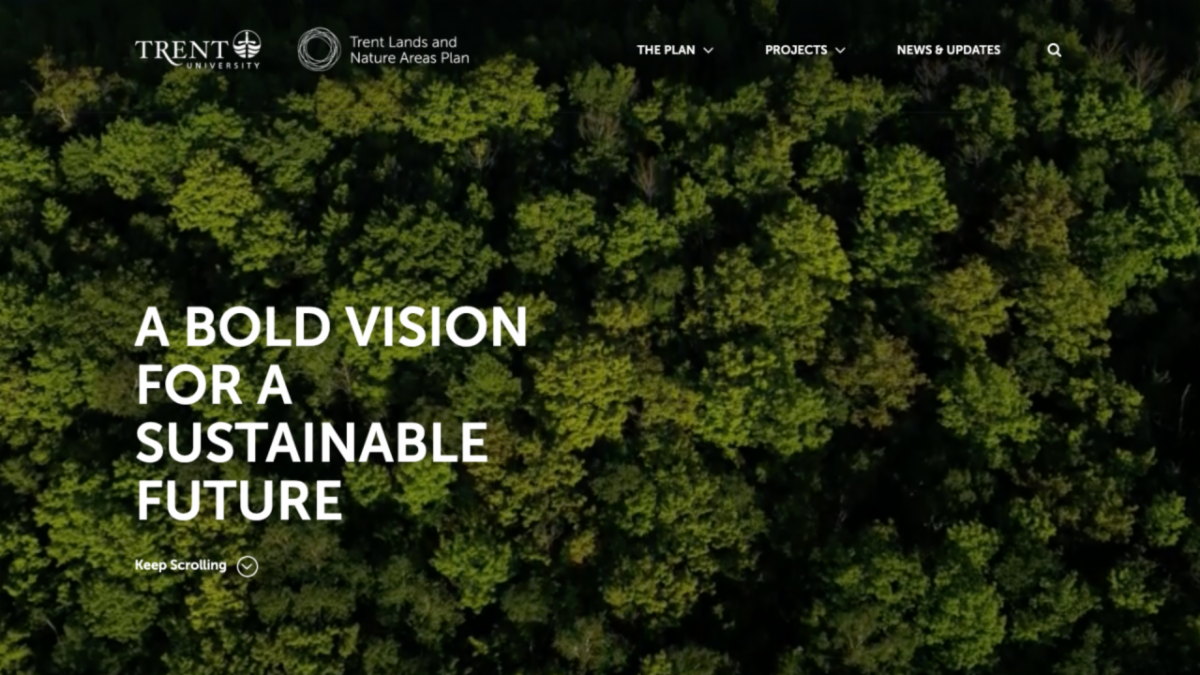Select the A BOLD VISION heading line
This screenshot has height=675, width=1200.
click(331, 327)
